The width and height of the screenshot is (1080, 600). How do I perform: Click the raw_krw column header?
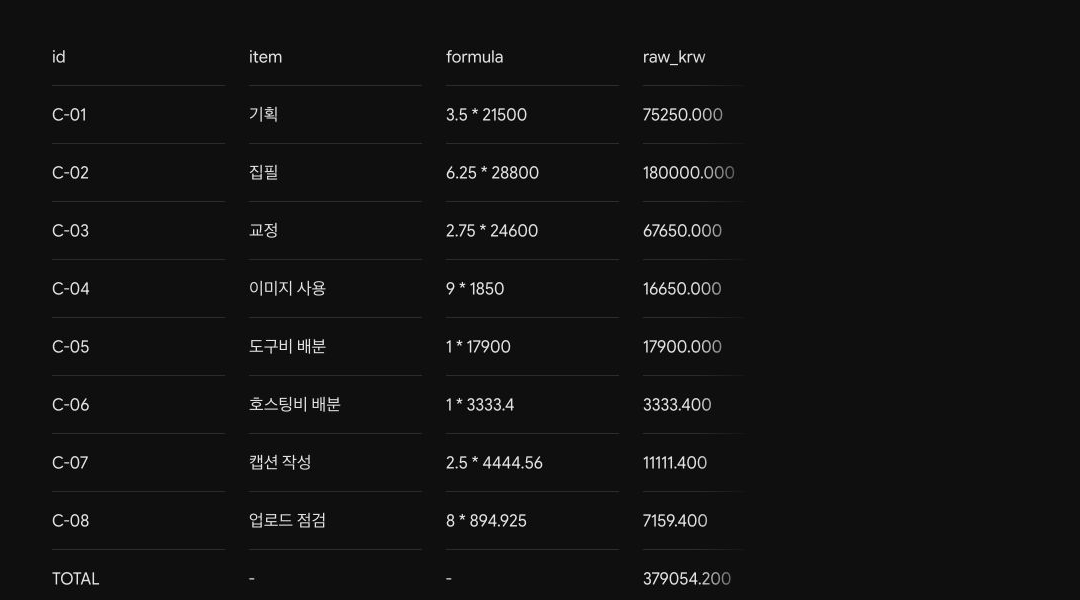(674, 58)
